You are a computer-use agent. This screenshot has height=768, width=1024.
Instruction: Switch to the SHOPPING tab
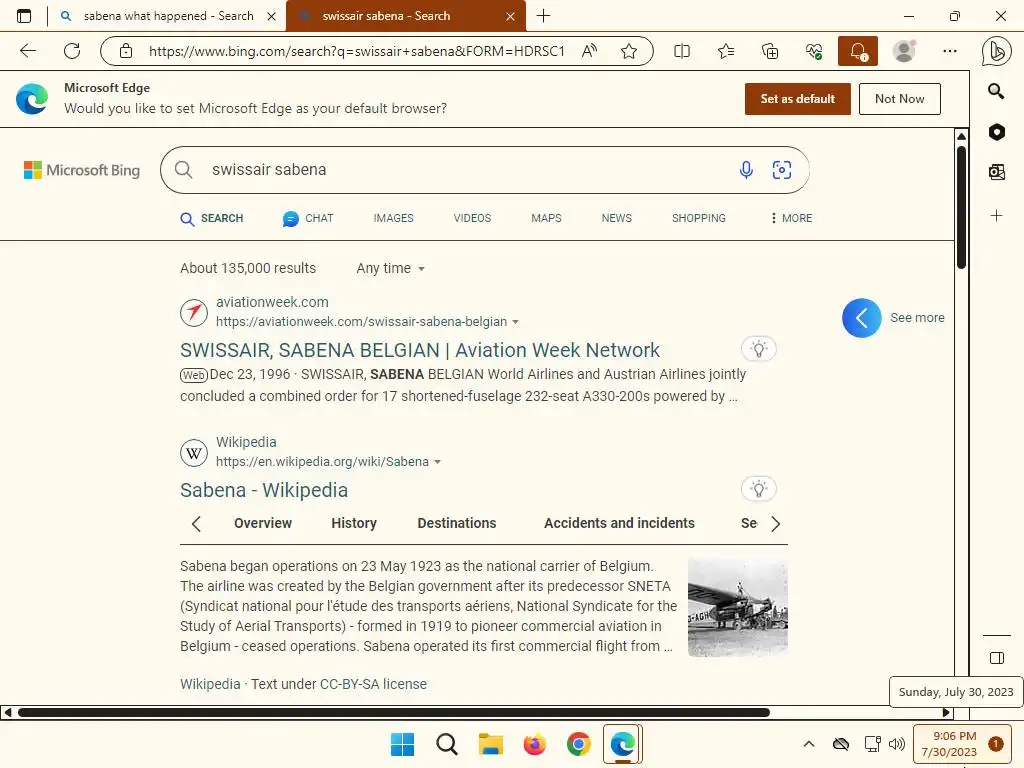(699, 218)
